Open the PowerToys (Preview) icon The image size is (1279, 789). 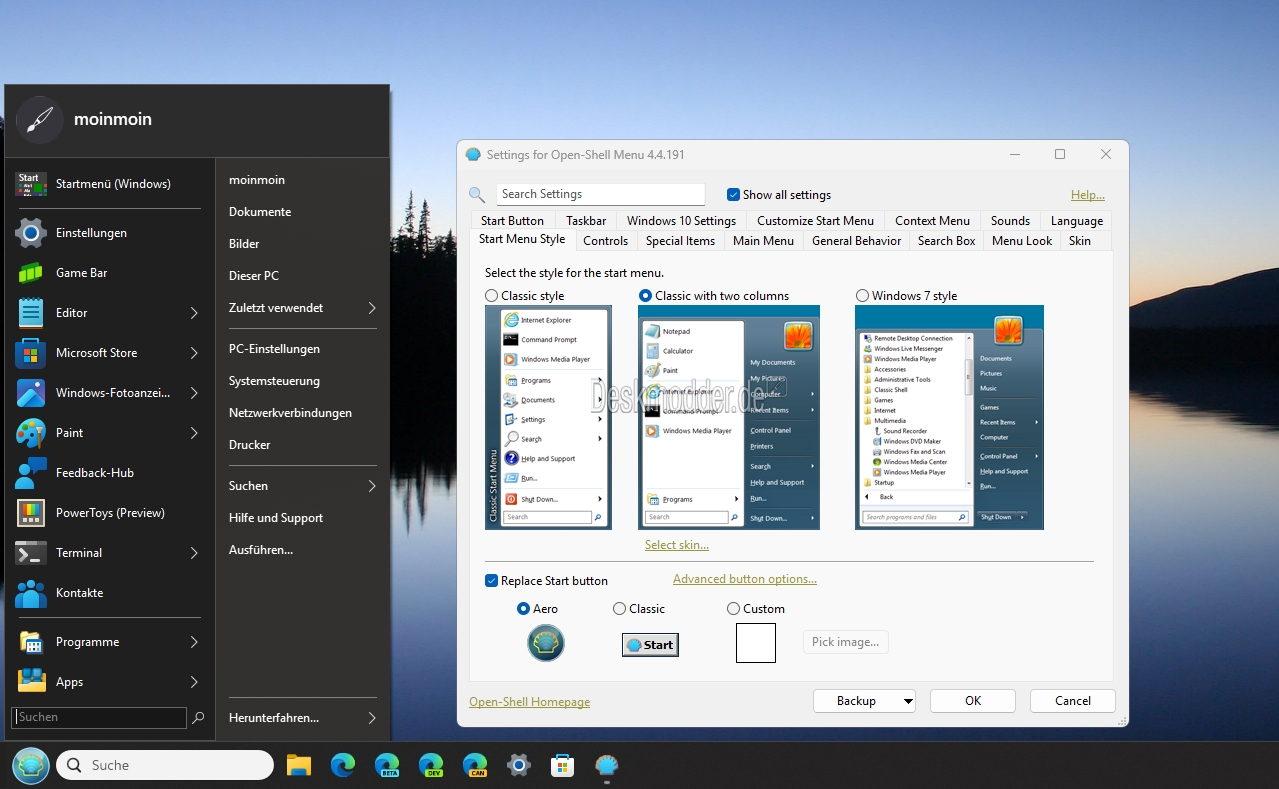click(31, 513)
